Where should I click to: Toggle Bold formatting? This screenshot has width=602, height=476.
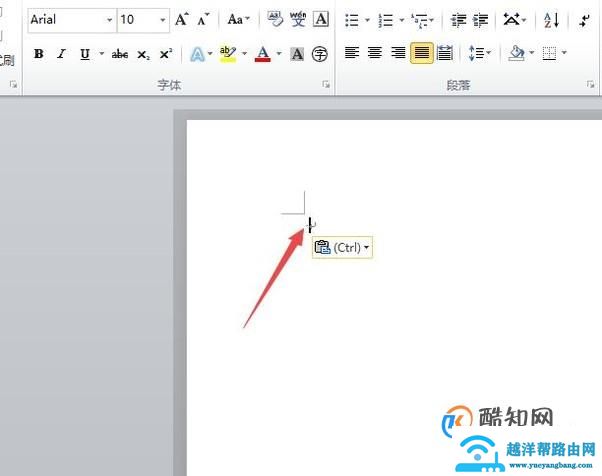(x=38, y=54)
